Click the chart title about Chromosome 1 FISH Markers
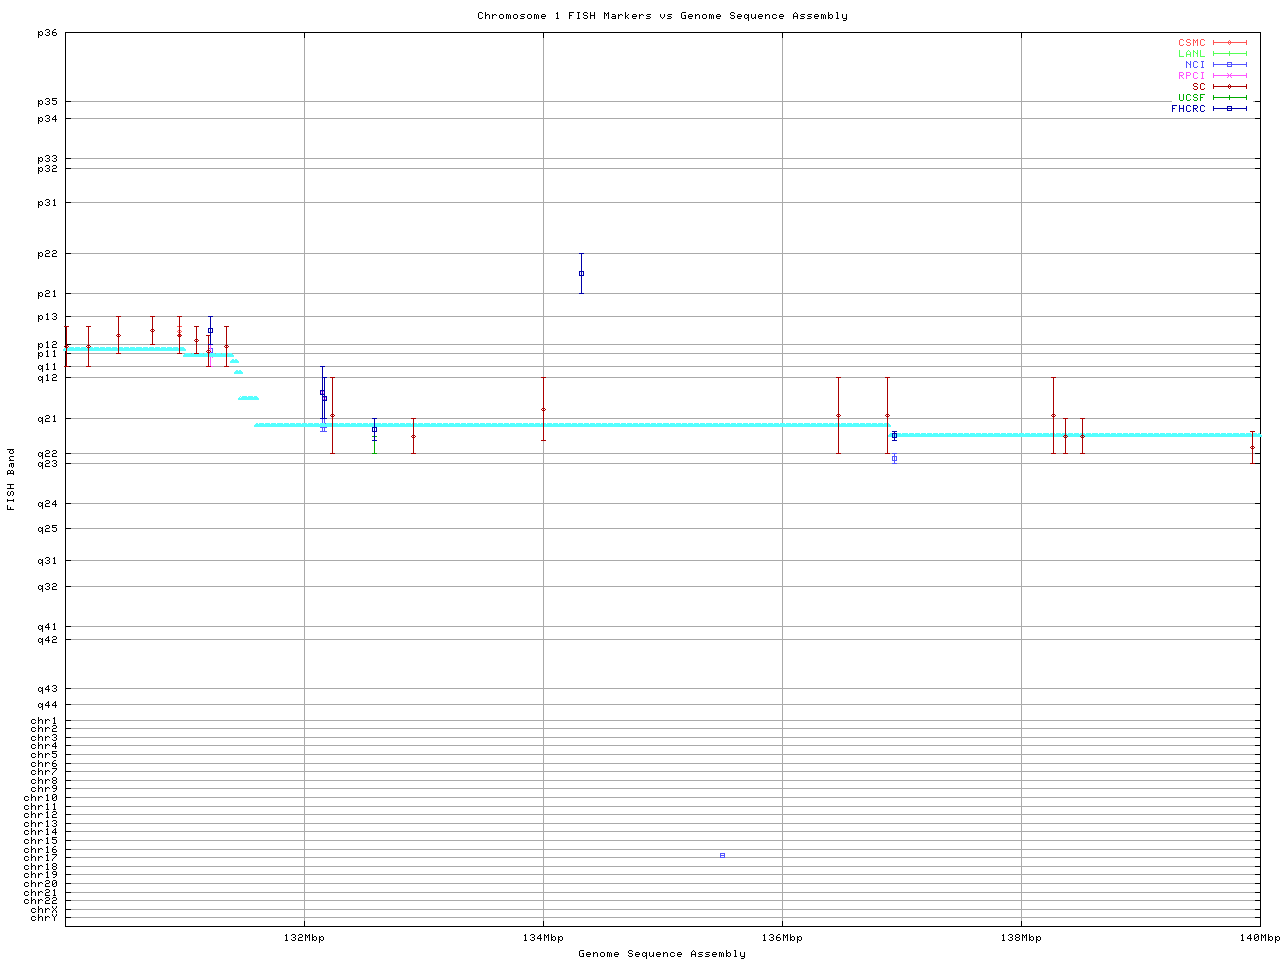Screen dimensions: 1280x960 (662, 16)
